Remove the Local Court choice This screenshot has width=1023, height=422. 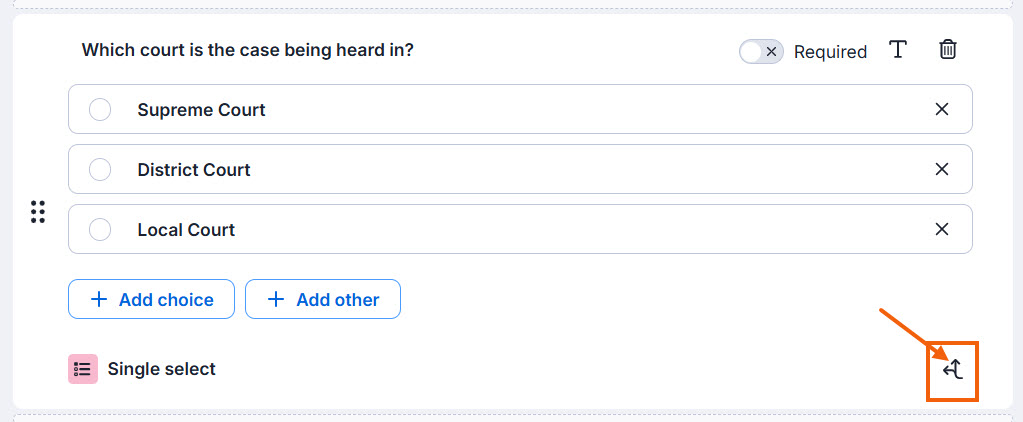point(941,229)
